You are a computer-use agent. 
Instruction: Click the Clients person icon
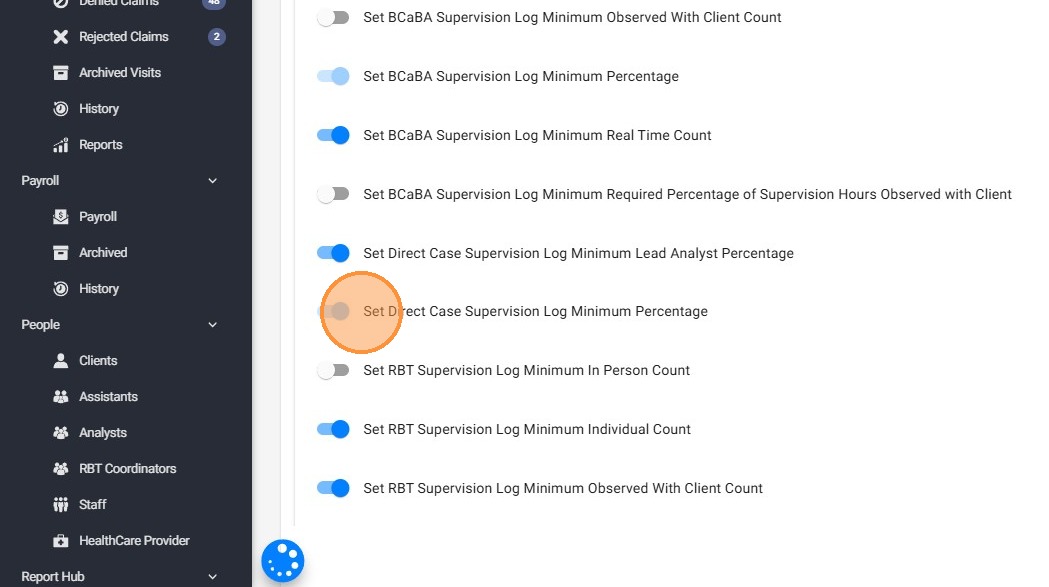tap(60, 361)
